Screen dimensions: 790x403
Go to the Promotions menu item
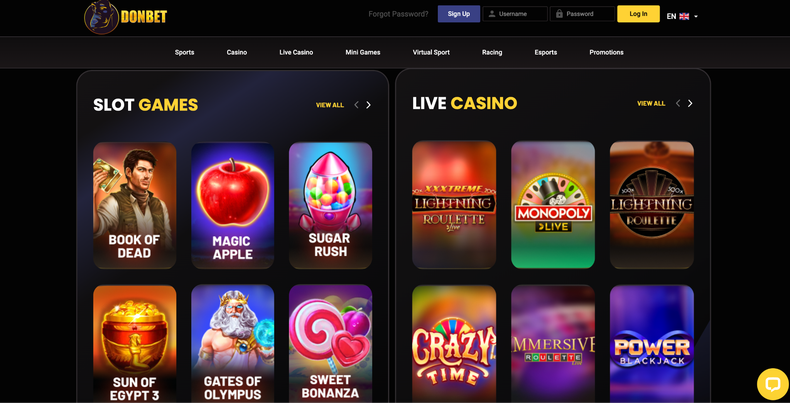(x=606, y=52)
